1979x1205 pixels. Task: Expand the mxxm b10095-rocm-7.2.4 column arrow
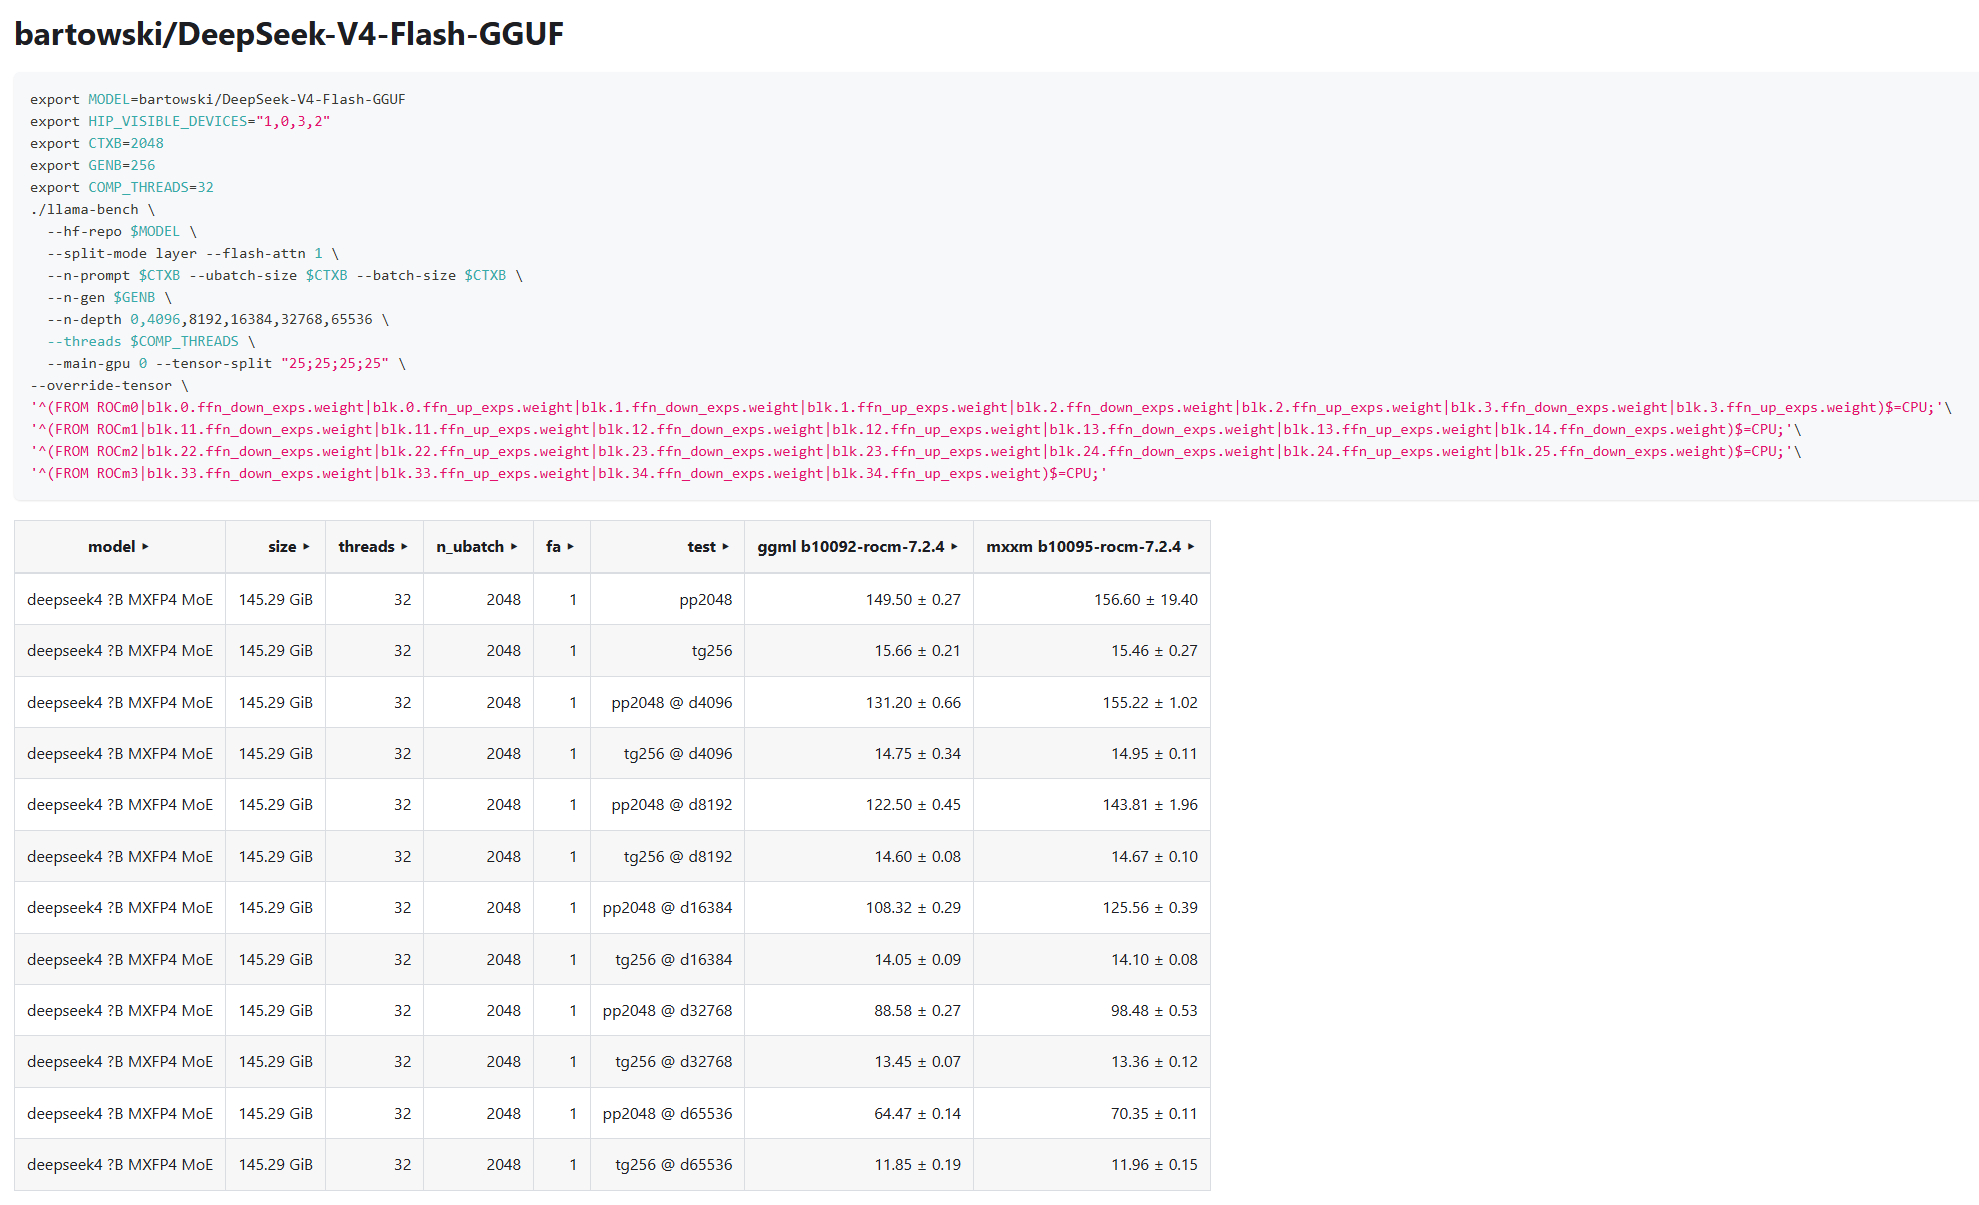[1191, 547]
